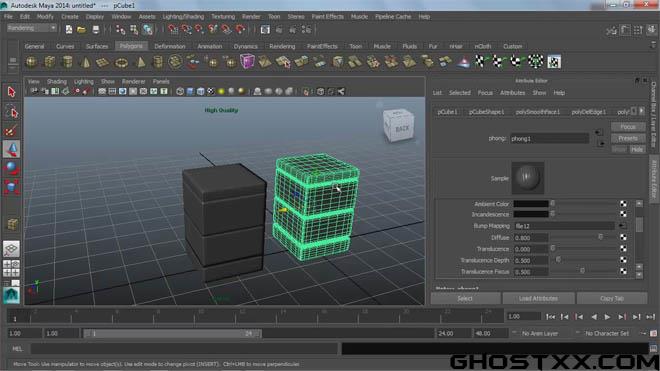Create polygon cone from shelf
Screen dimensions: 660x371
click(x=85, y=62)
